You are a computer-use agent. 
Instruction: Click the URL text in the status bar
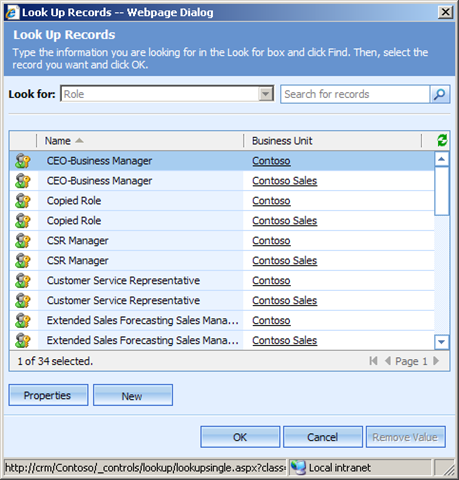click(x=146, y=468)
